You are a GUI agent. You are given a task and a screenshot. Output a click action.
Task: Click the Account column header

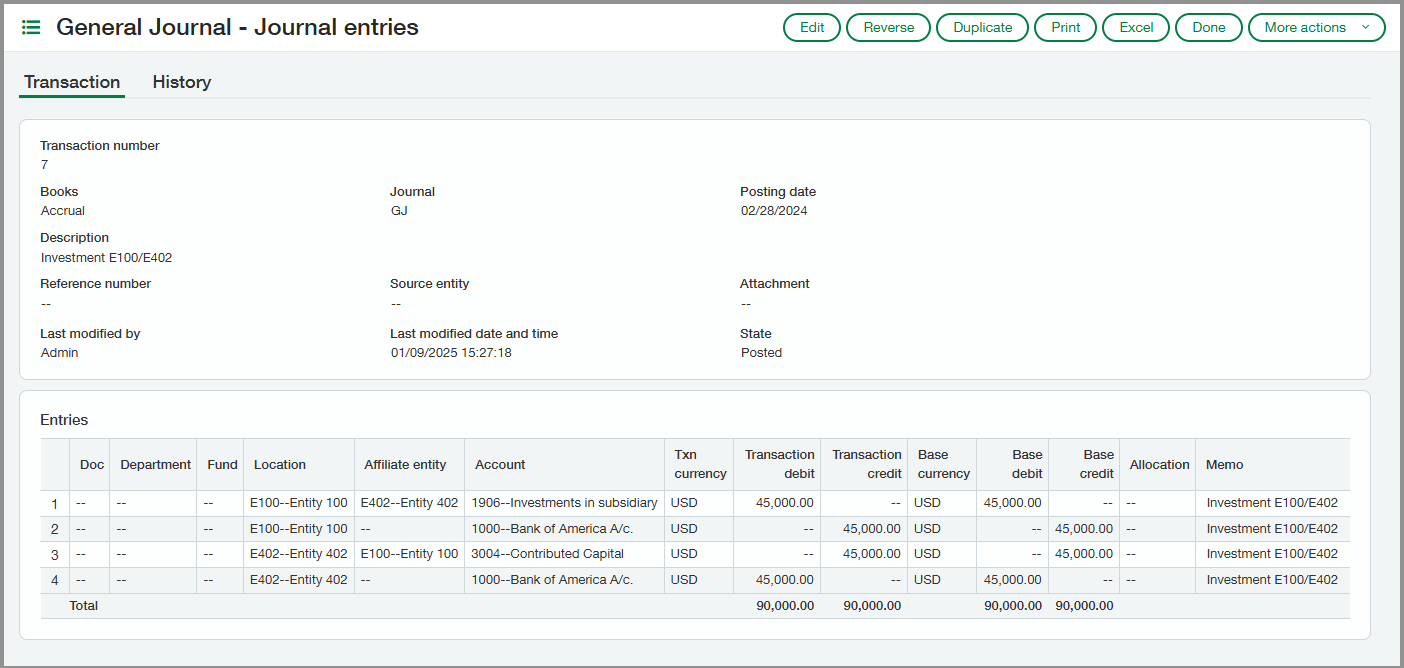[500, 465]
